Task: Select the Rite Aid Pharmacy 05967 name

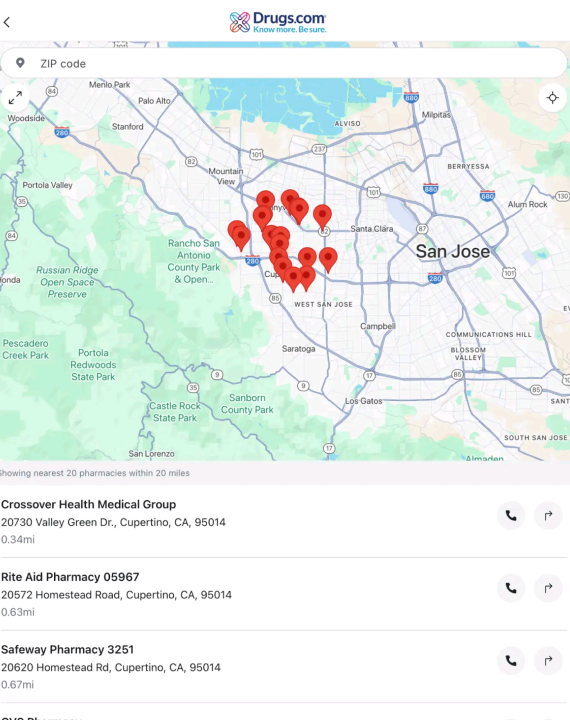Action: pyautogui.click(x=70, y=577)
